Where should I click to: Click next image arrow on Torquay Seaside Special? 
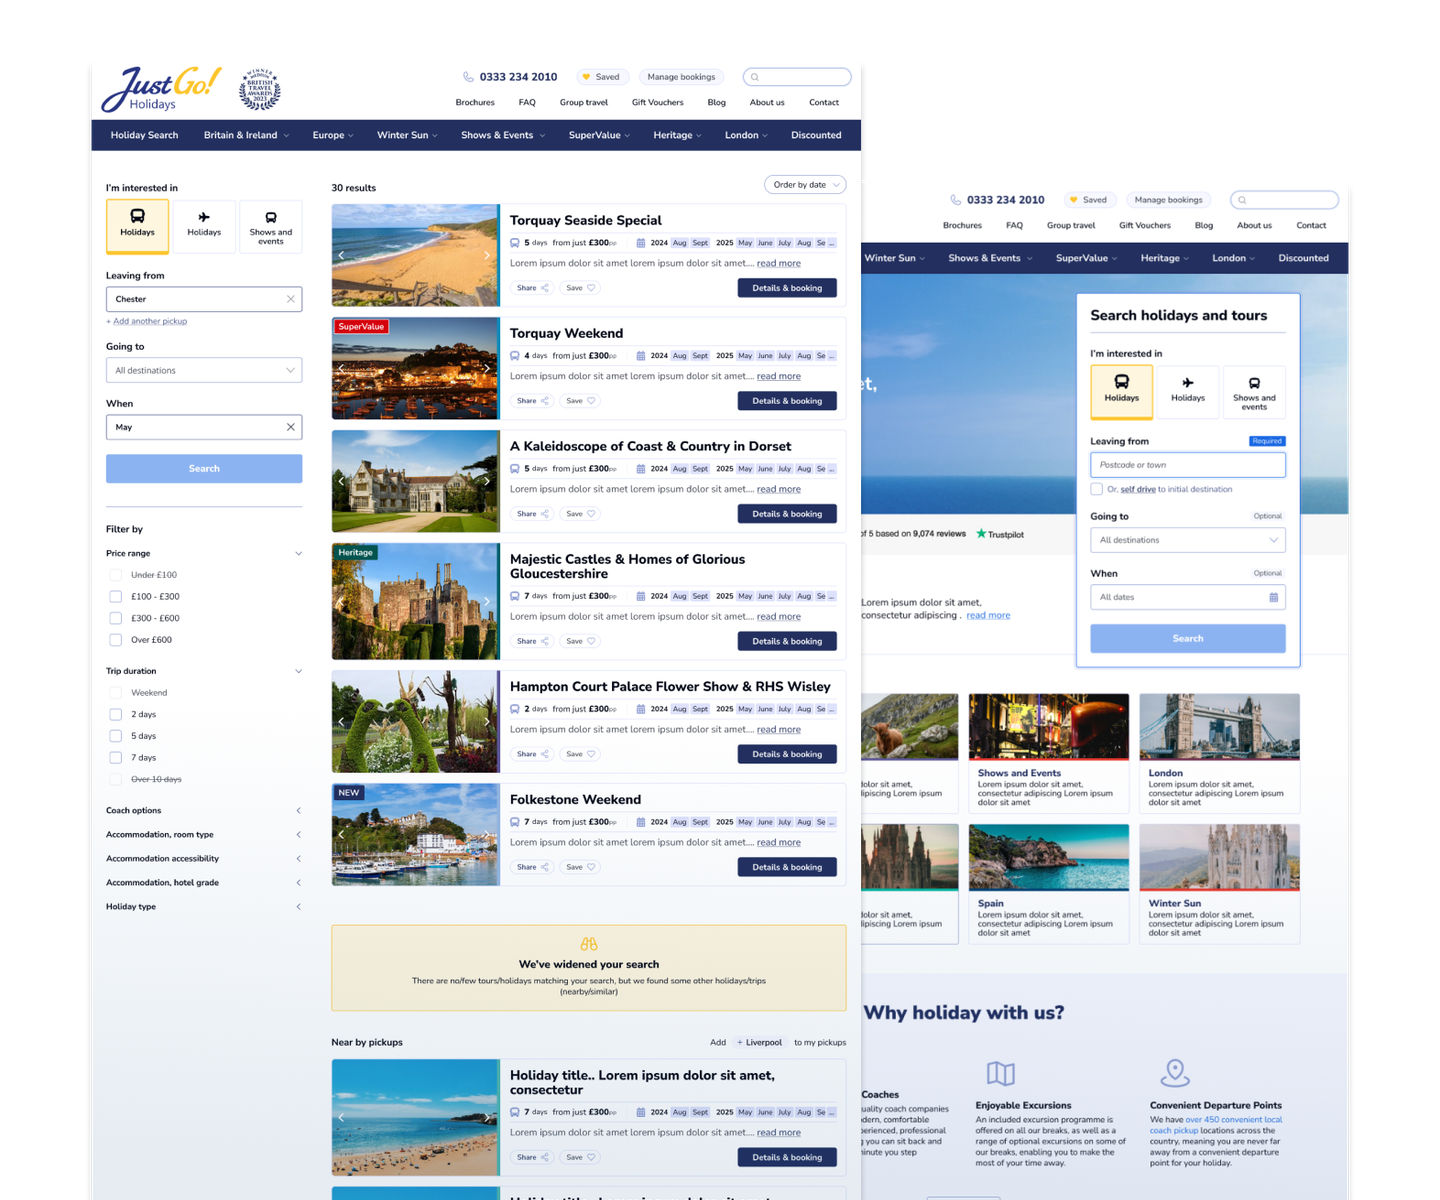[x=487, y=255]
